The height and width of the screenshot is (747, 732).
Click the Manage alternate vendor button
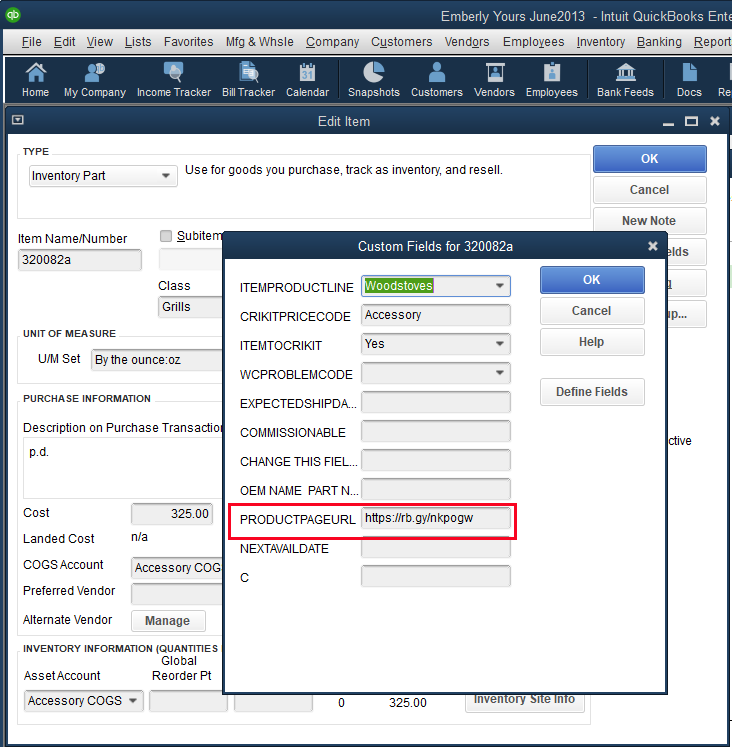pyautogui.click(x=167, y=621)
